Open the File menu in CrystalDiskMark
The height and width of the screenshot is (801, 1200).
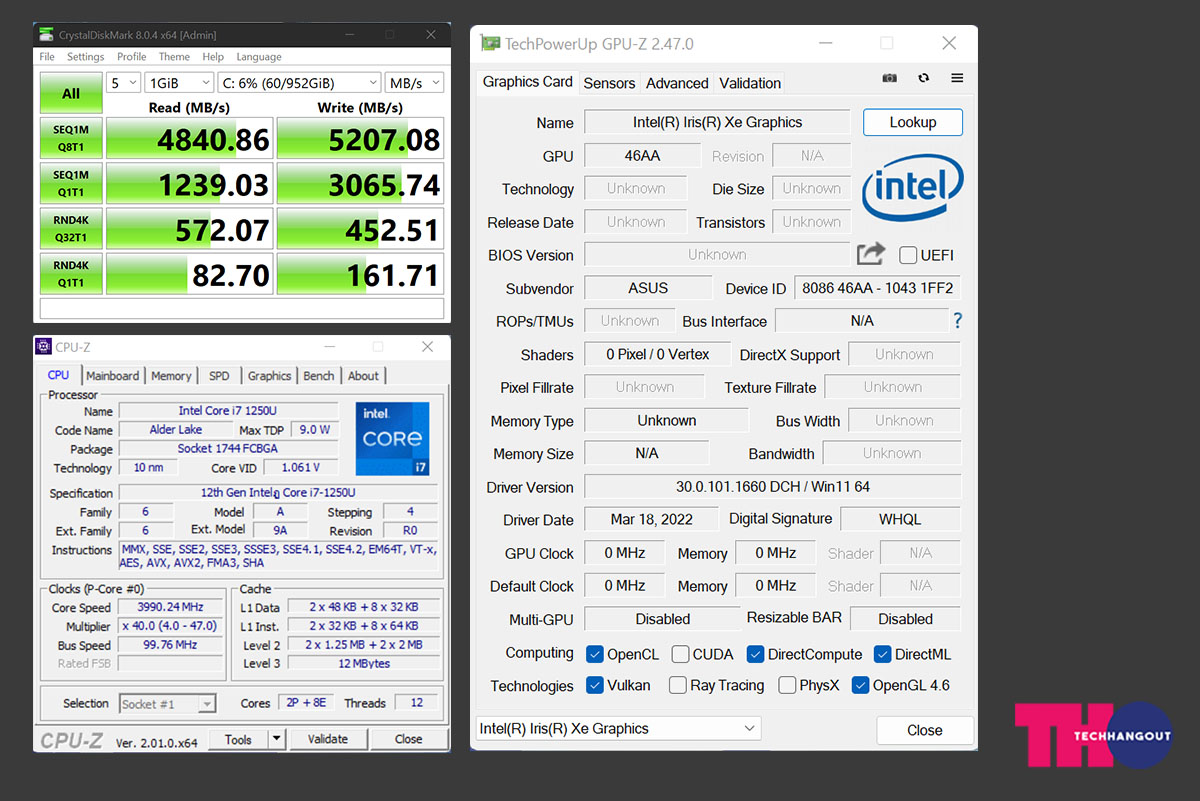47,57
